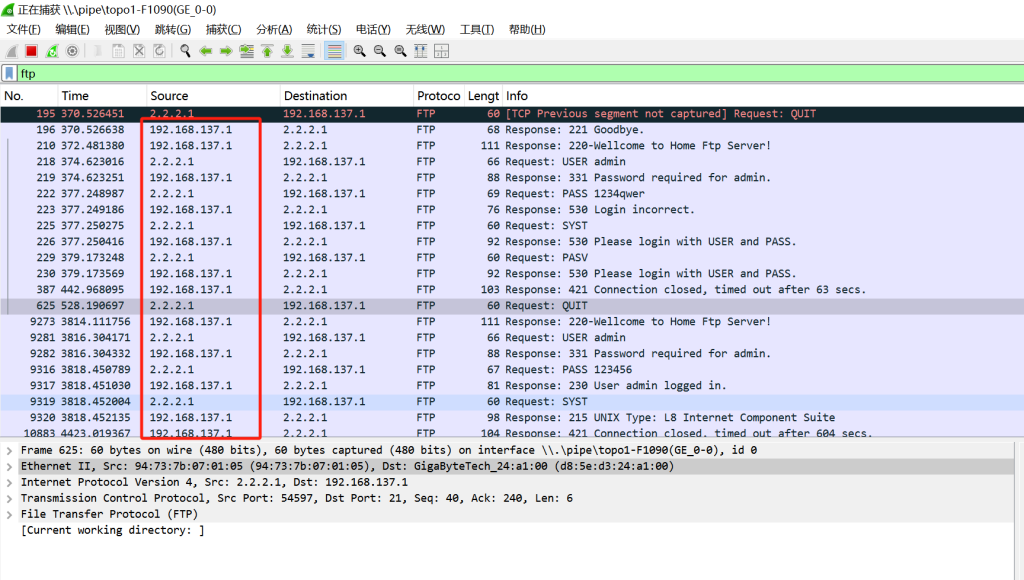Open the 工具(T) menu
This screenshot has height=580, width=1024.
[477, 29]
